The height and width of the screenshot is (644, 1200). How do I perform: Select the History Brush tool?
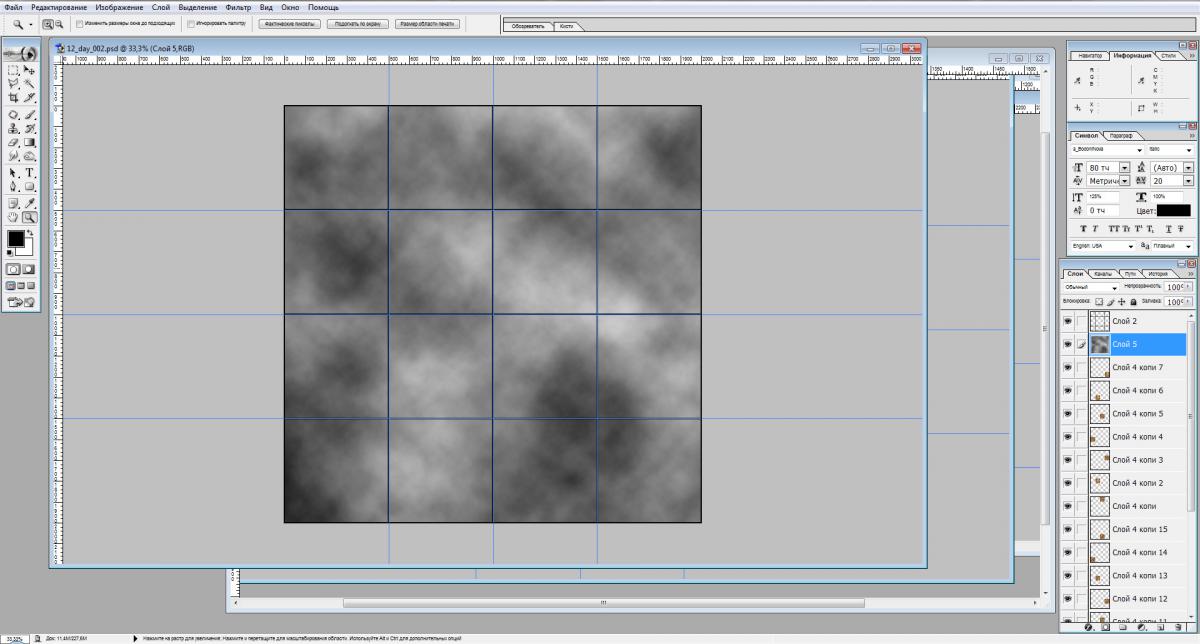click(29, 128)
